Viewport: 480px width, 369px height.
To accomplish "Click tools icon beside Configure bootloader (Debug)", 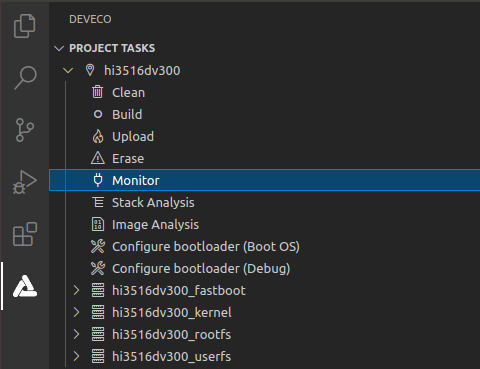I will click(x=98, y=268).
